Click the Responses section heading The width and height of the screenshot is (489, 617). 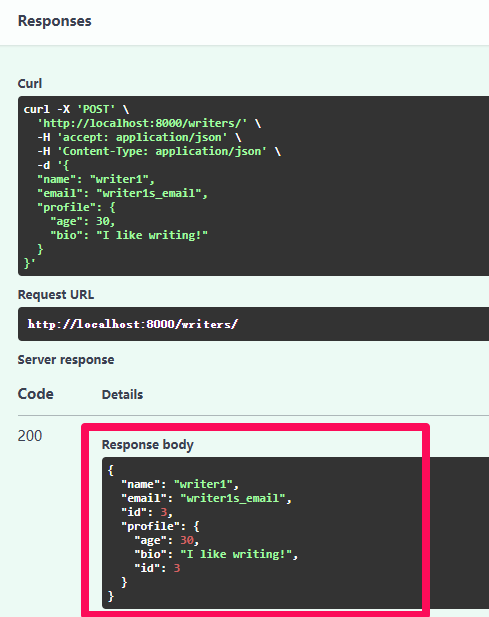point(54,21)
